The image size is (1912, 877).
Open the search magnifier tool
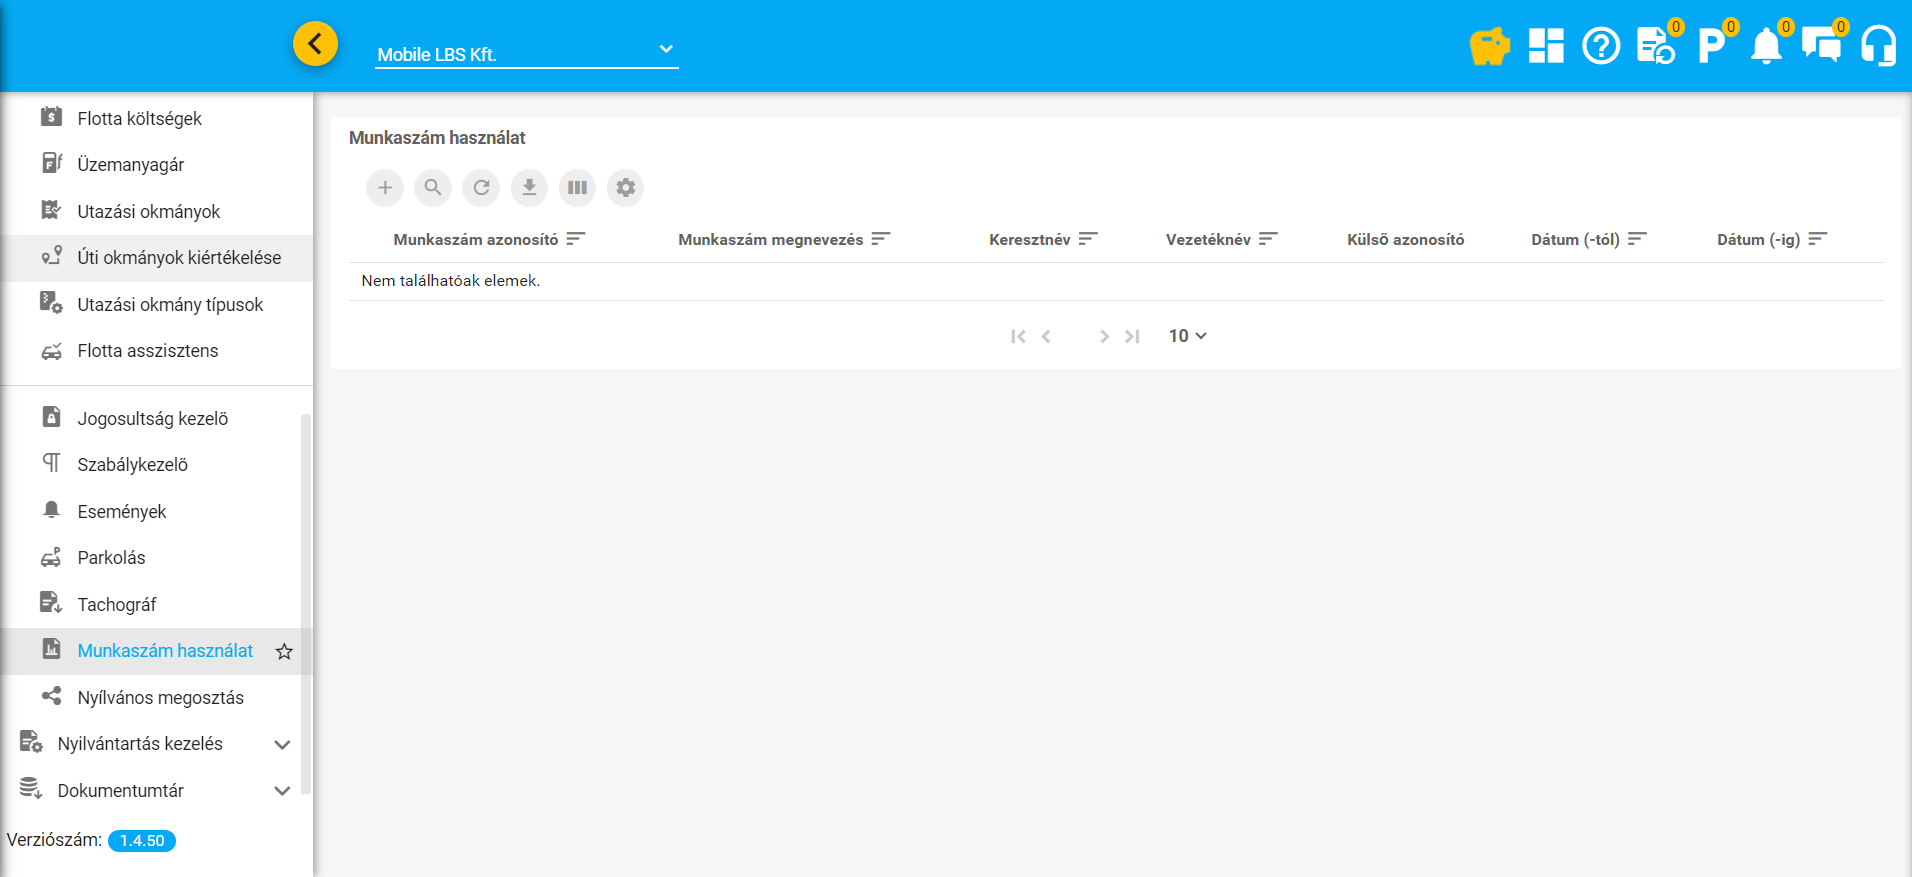coord(433,188)
